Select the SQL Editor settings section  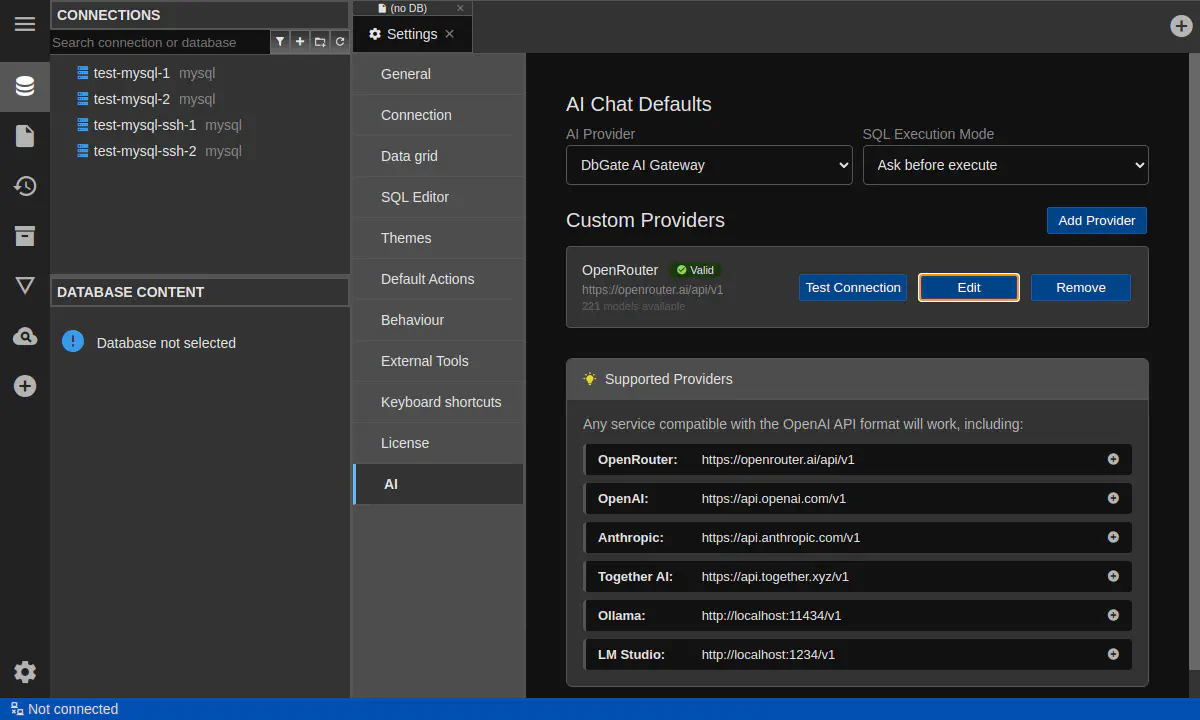click(x=415, y=197)
